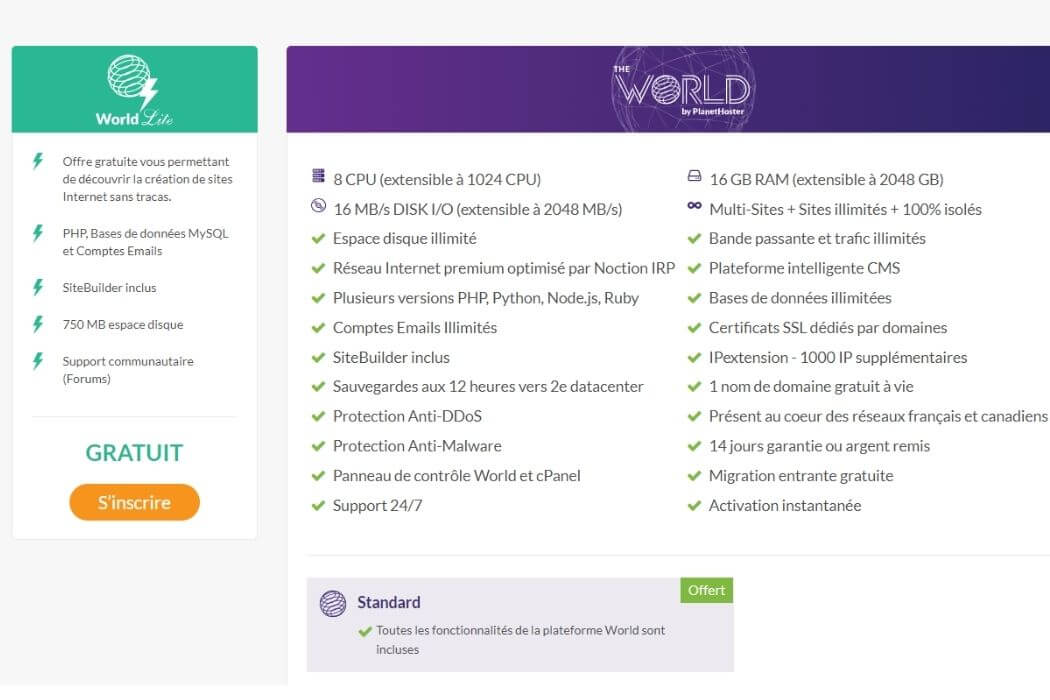Click checkmark beside 1 nom de domaine gratuit
Image resolution: width=1050 pixels, height=700 pixels.
pos(694,387)
